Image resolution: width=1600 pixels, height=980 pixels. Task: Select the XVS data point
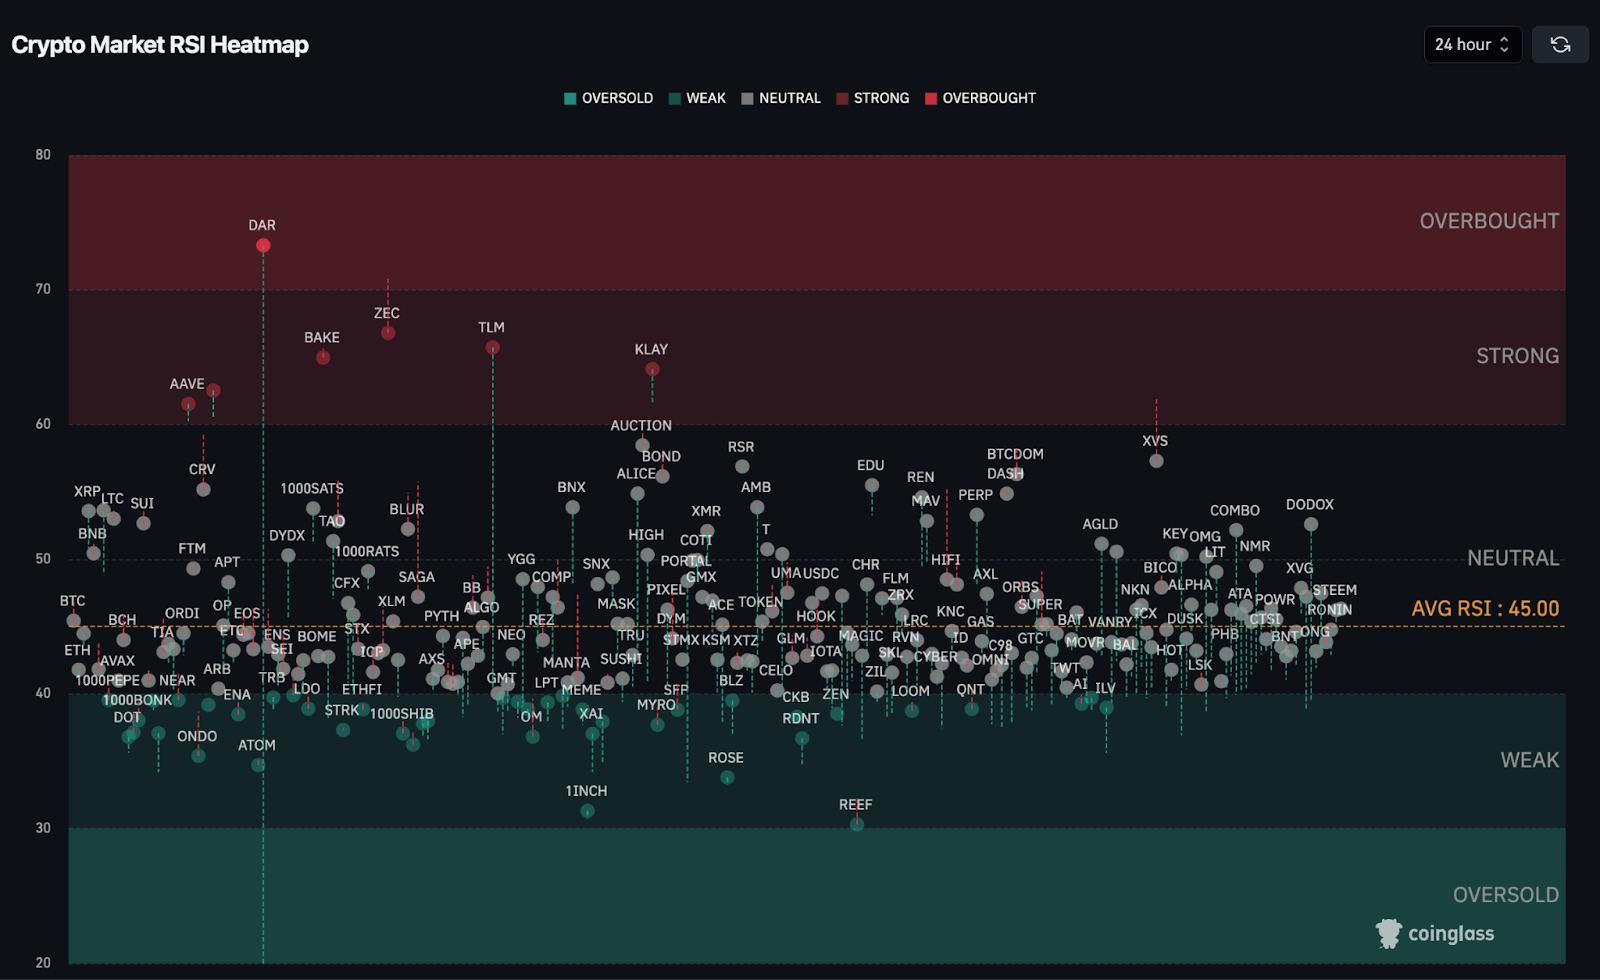[x=1156, y=461]
